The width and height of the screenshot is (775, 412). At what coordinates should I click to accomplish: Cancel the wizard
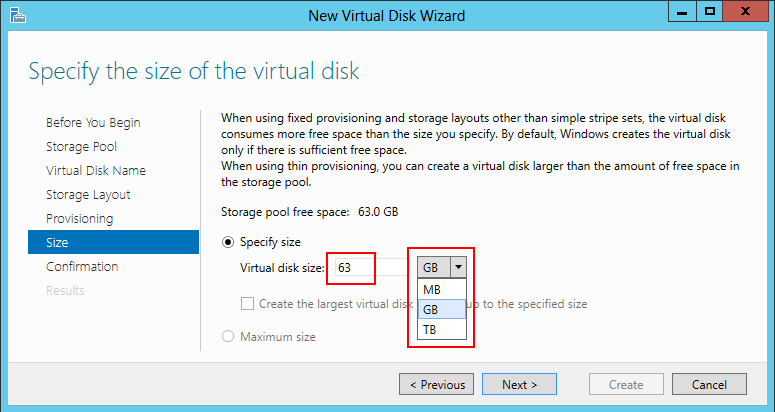pyautogui.click(x=709, y=384)
